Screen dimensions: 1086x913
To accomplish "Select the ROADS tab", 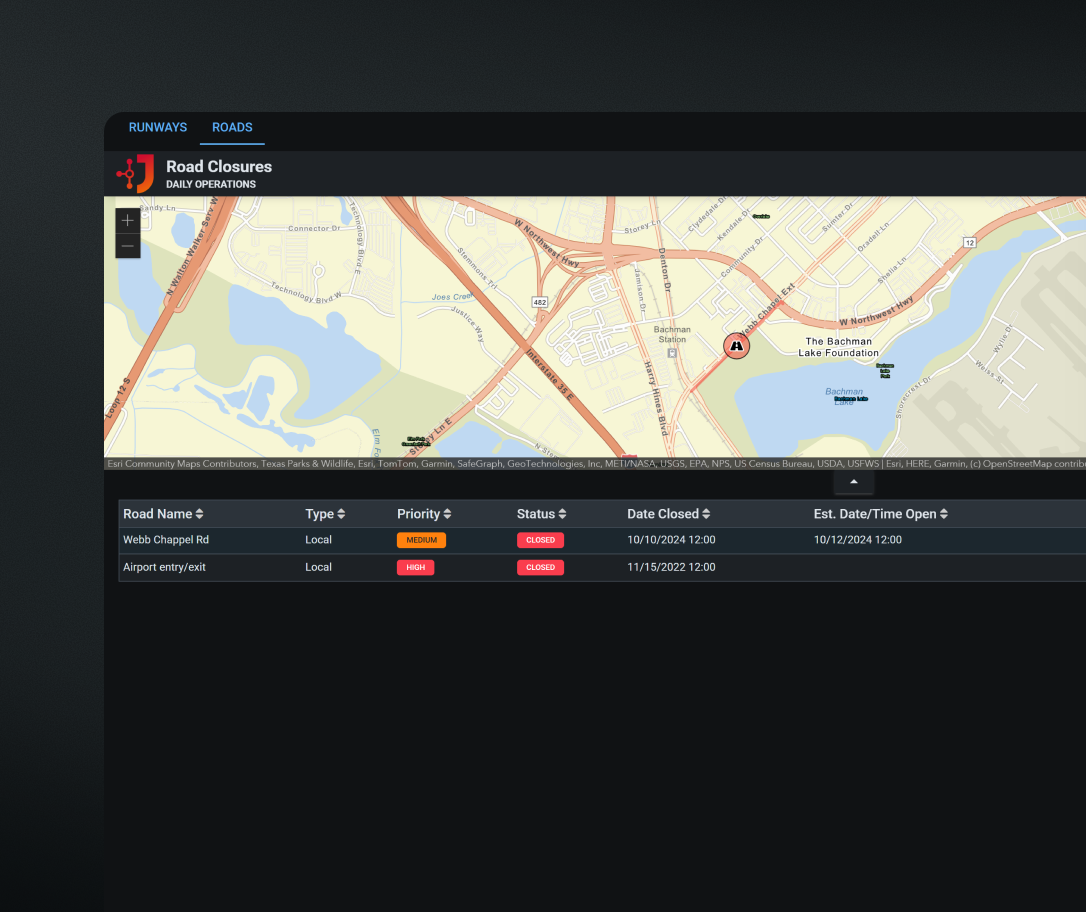I will [x=232, y=128].
